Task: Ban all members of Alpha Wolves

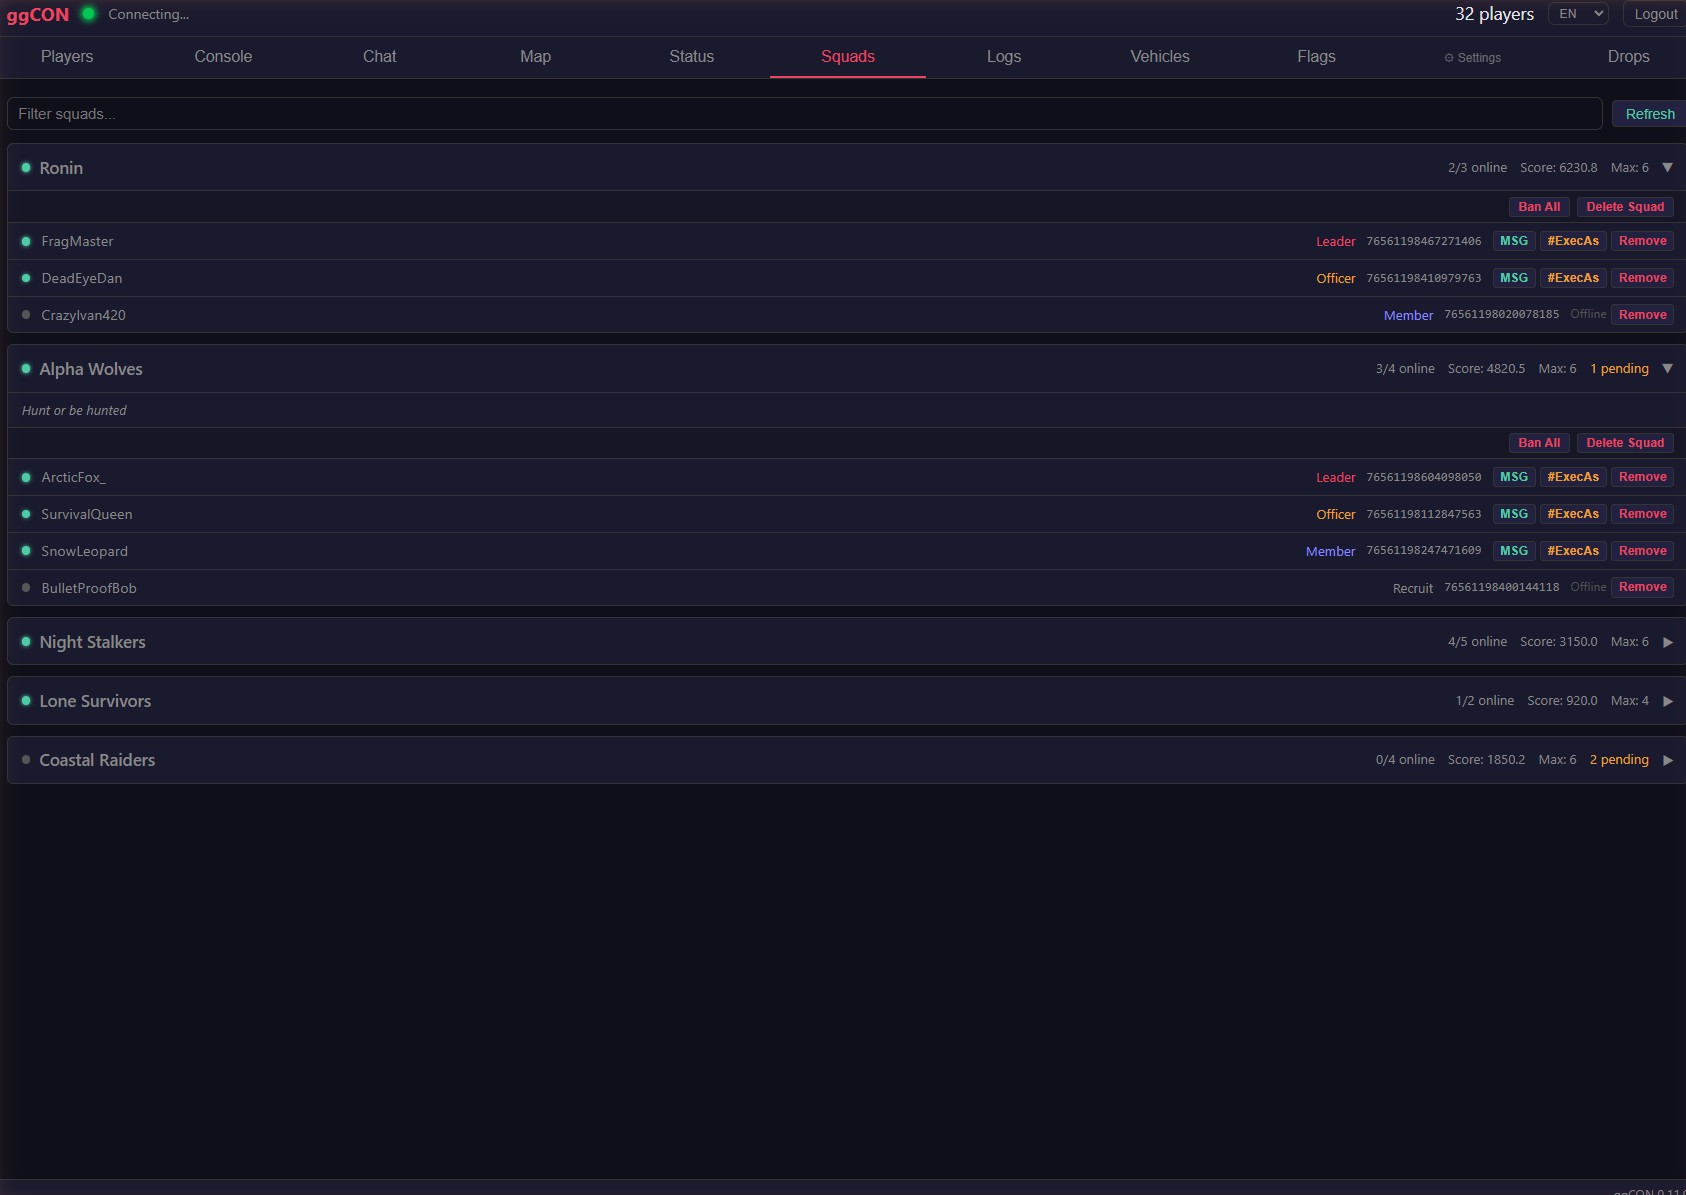Action: click(1539, 443)
